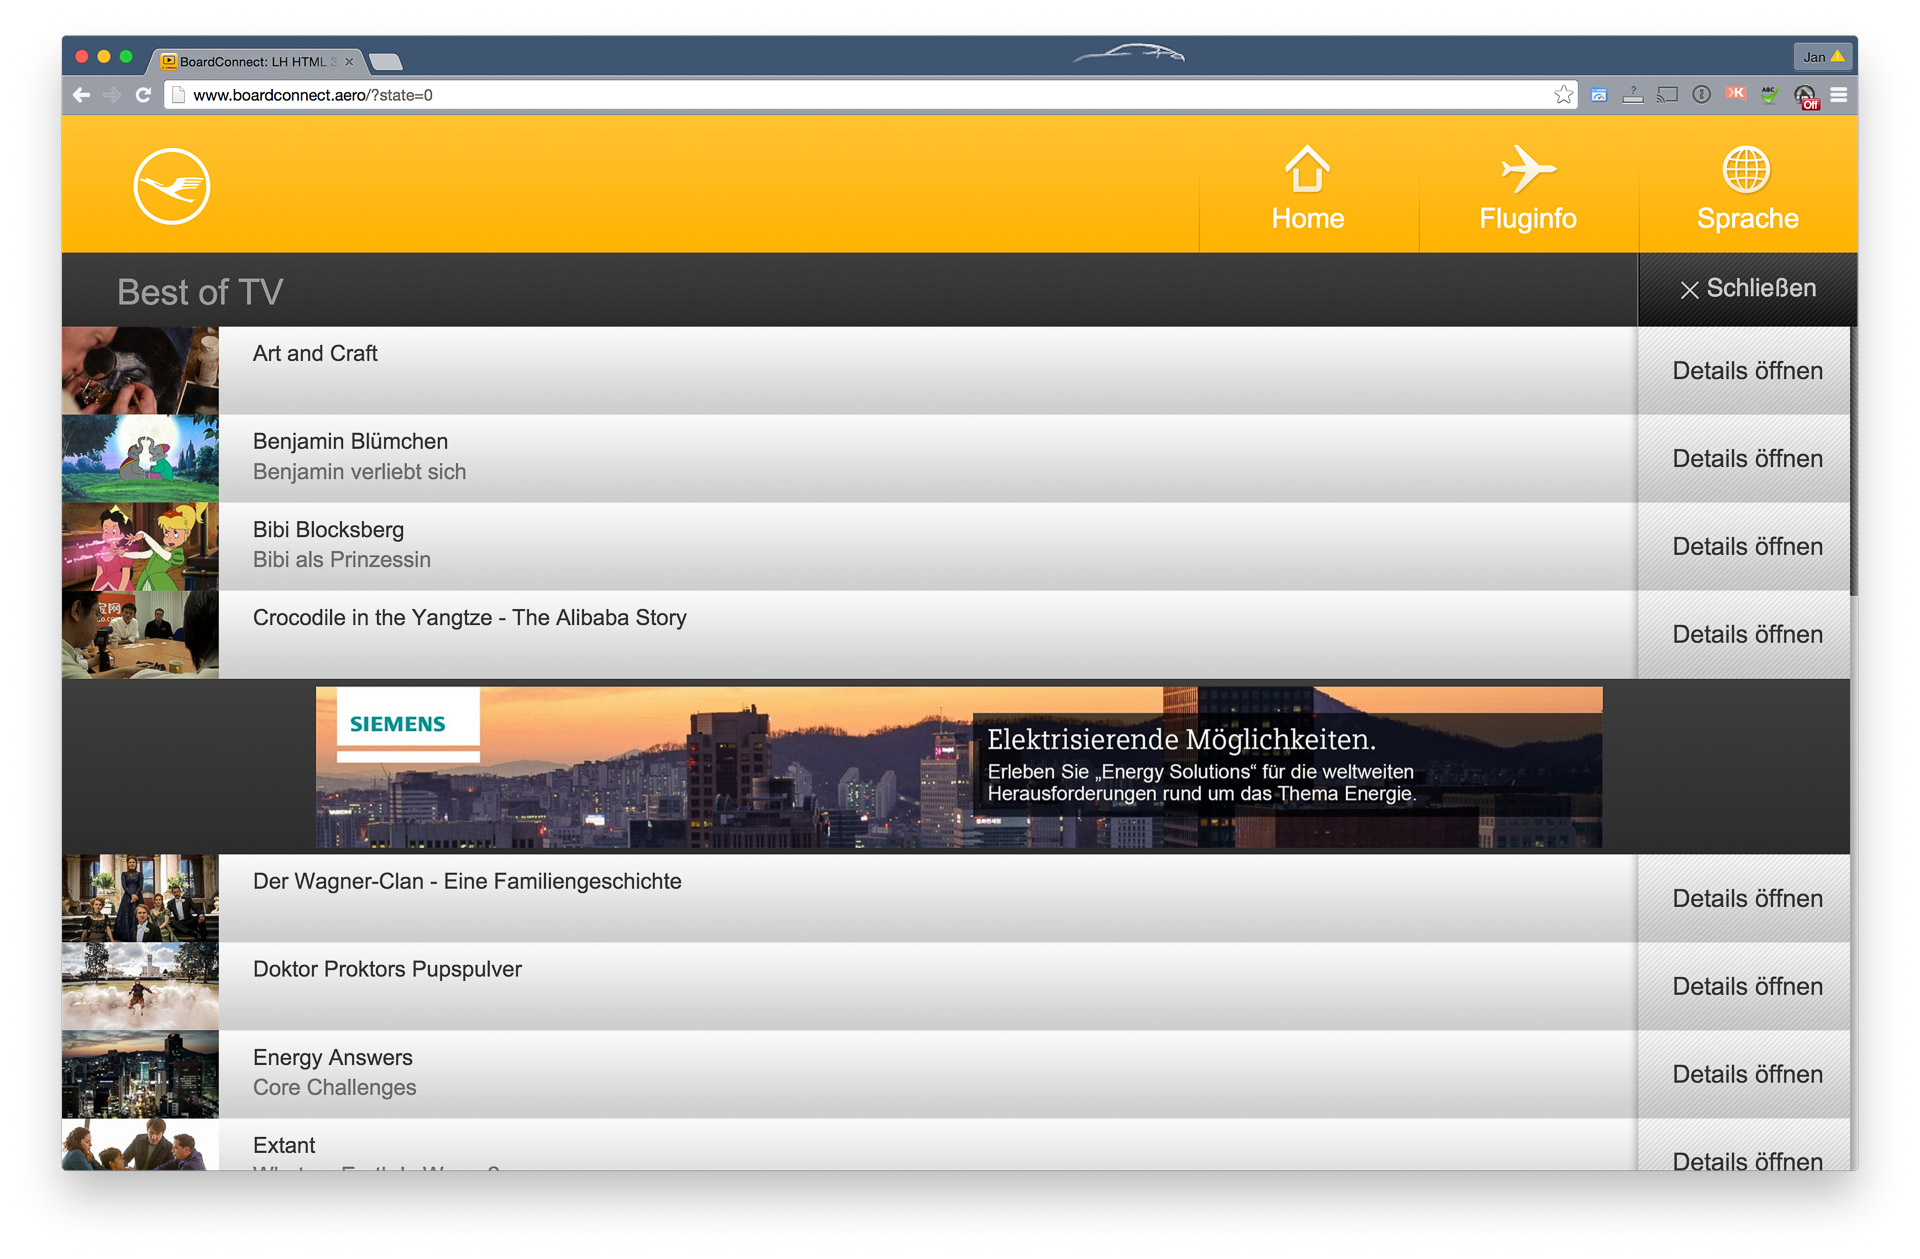Image resolution: width=1920 pixels, height=1259 pixels.
Task: Click the 'Core Challenges' subtitle
Action: [x=334, y=1088]
